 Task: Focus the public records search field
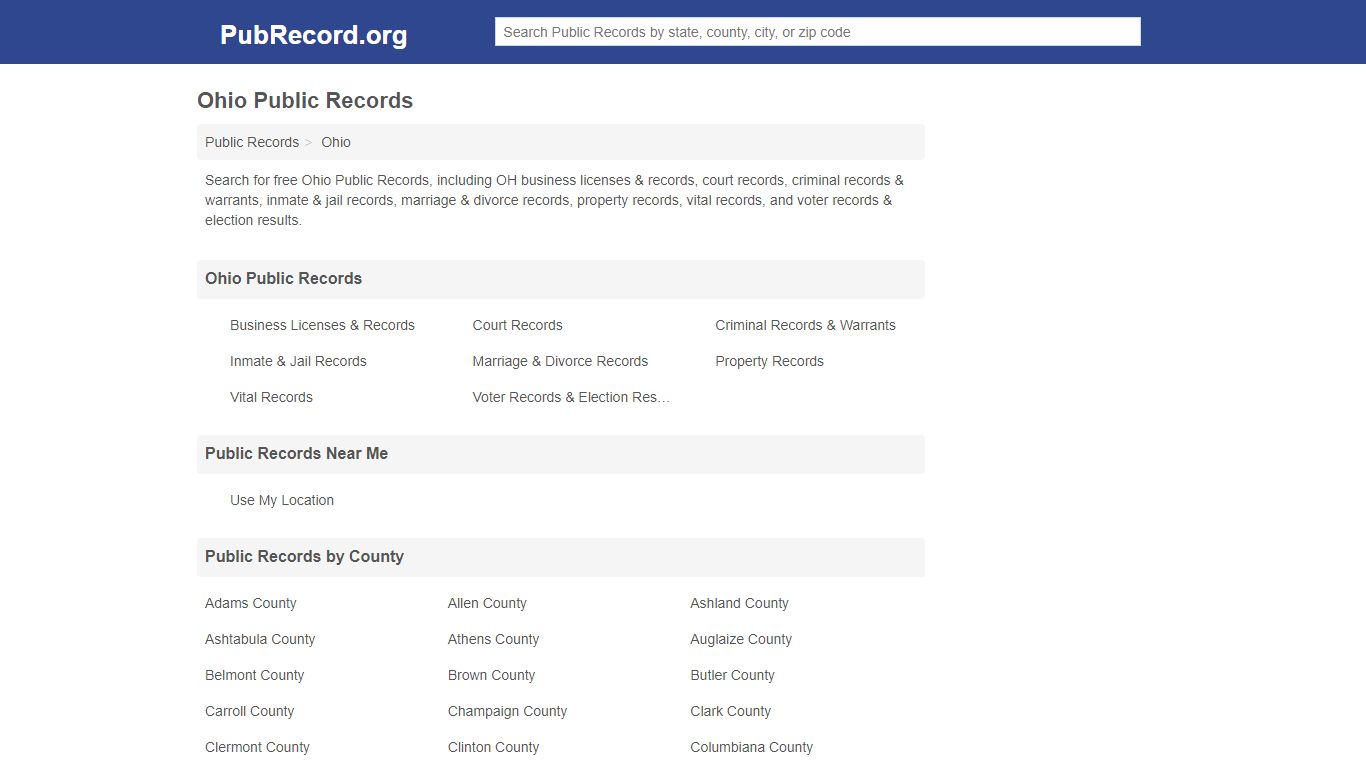point(817,32)
